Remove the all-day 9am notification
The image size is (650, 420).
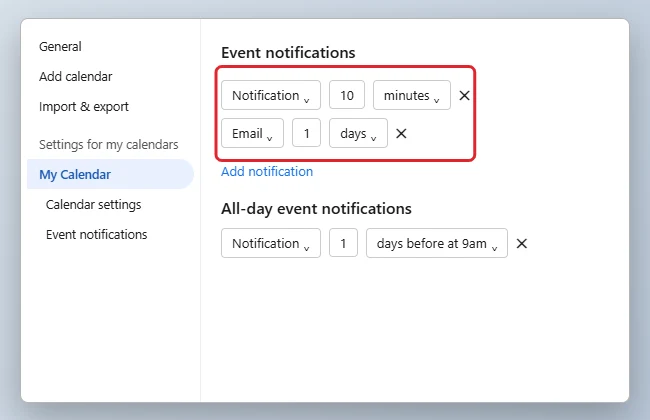click(x=522, y=243)
